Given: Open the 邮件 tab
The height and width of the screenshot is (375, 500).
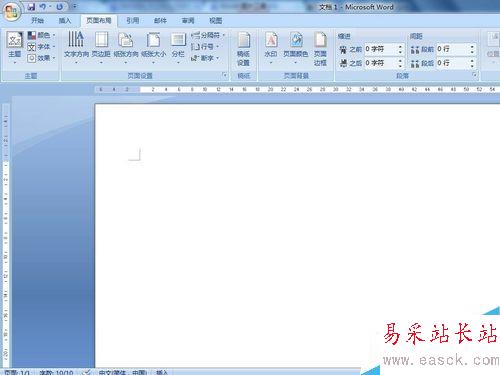Looking at the screenshot, I should pyautogui.click(x=160, y=21).
